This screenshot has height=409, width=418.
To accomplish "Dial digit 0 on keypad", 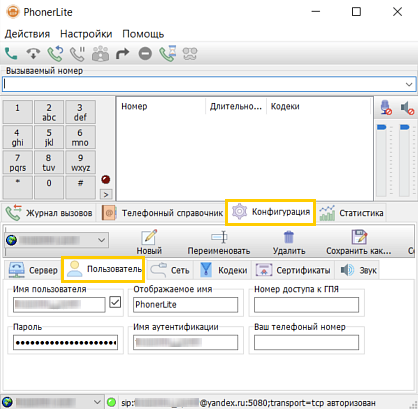I will pos(49,187).
